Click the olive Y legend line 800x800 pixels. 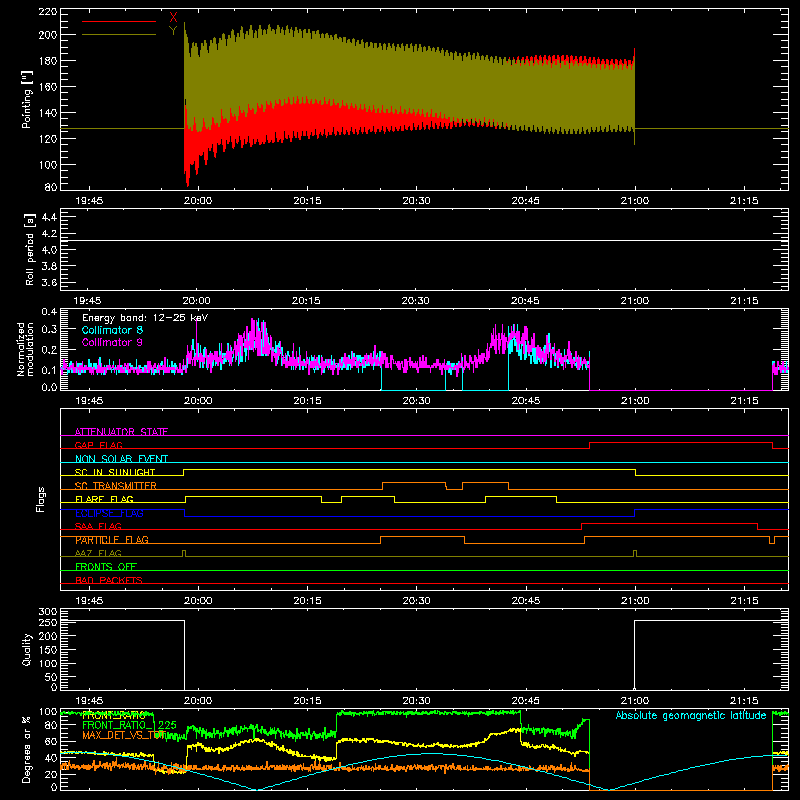[119, 35]
